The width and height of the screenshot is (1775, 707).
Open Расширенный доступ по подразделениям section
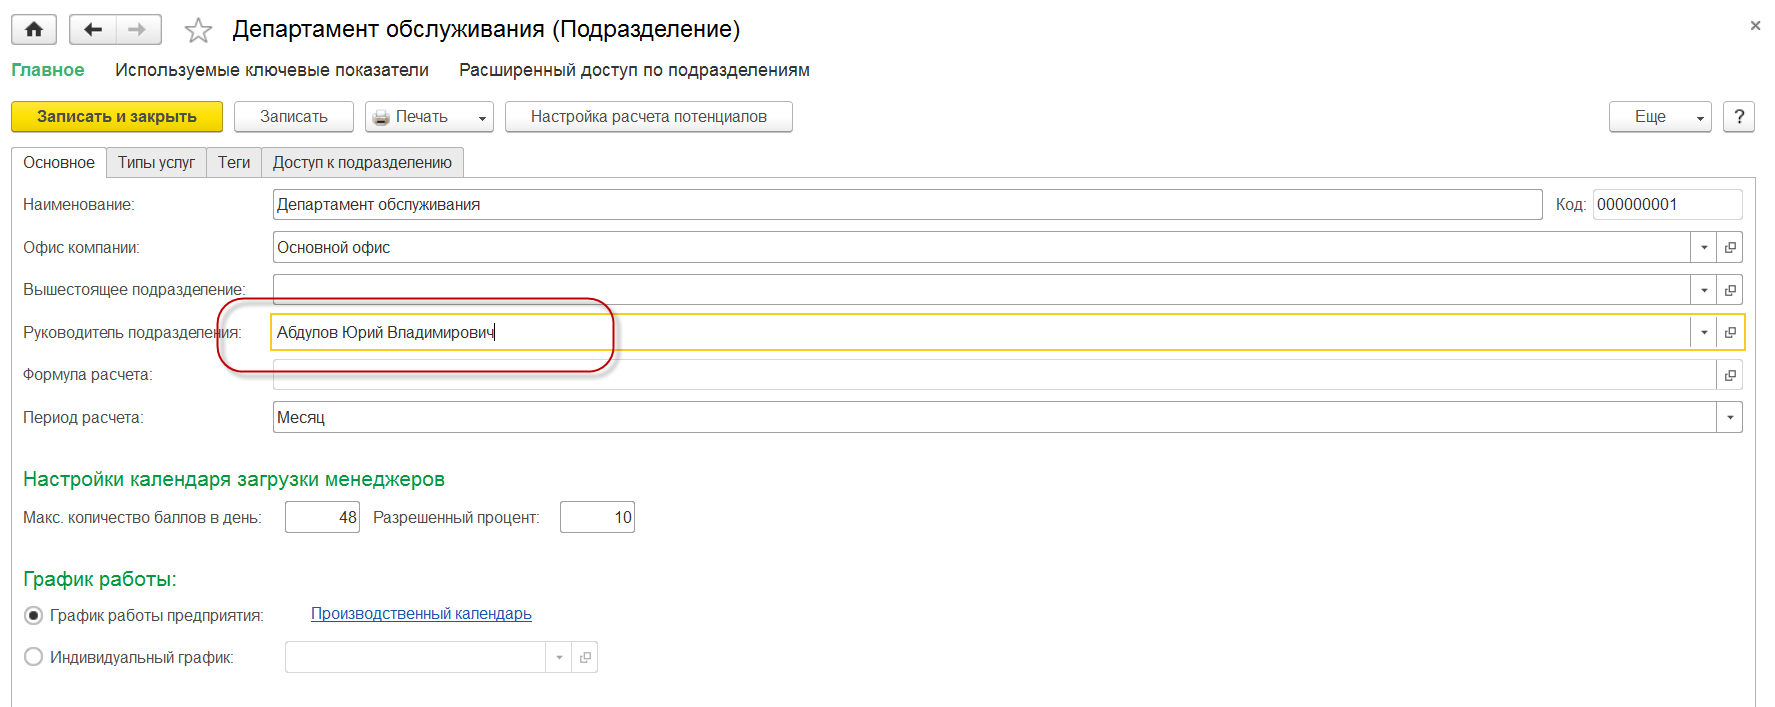pos(634,70)
